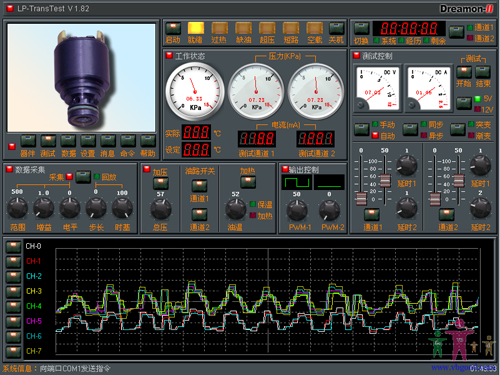The width and height of the screenshot is (500, 375).
Task: Click the 缺油 low-oil indicator lamp
Action: (243, 28)
